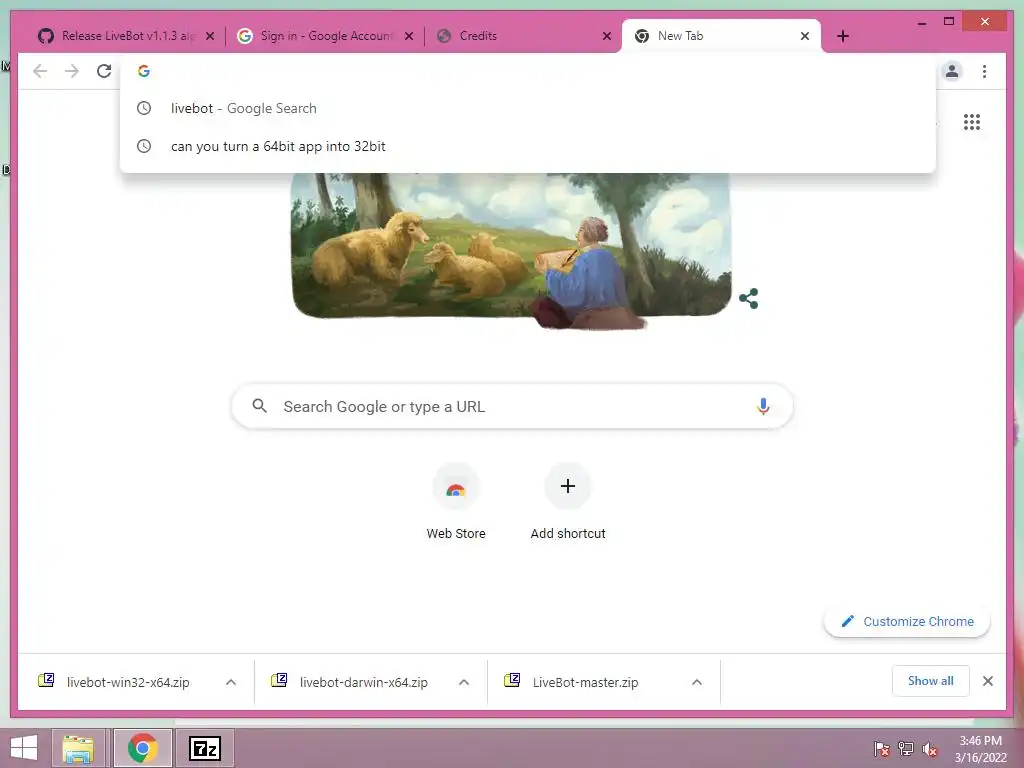Click clock icon beside 64bit app suggestion
Viewport: 1024px width, 768px height.
pos(144,146)
